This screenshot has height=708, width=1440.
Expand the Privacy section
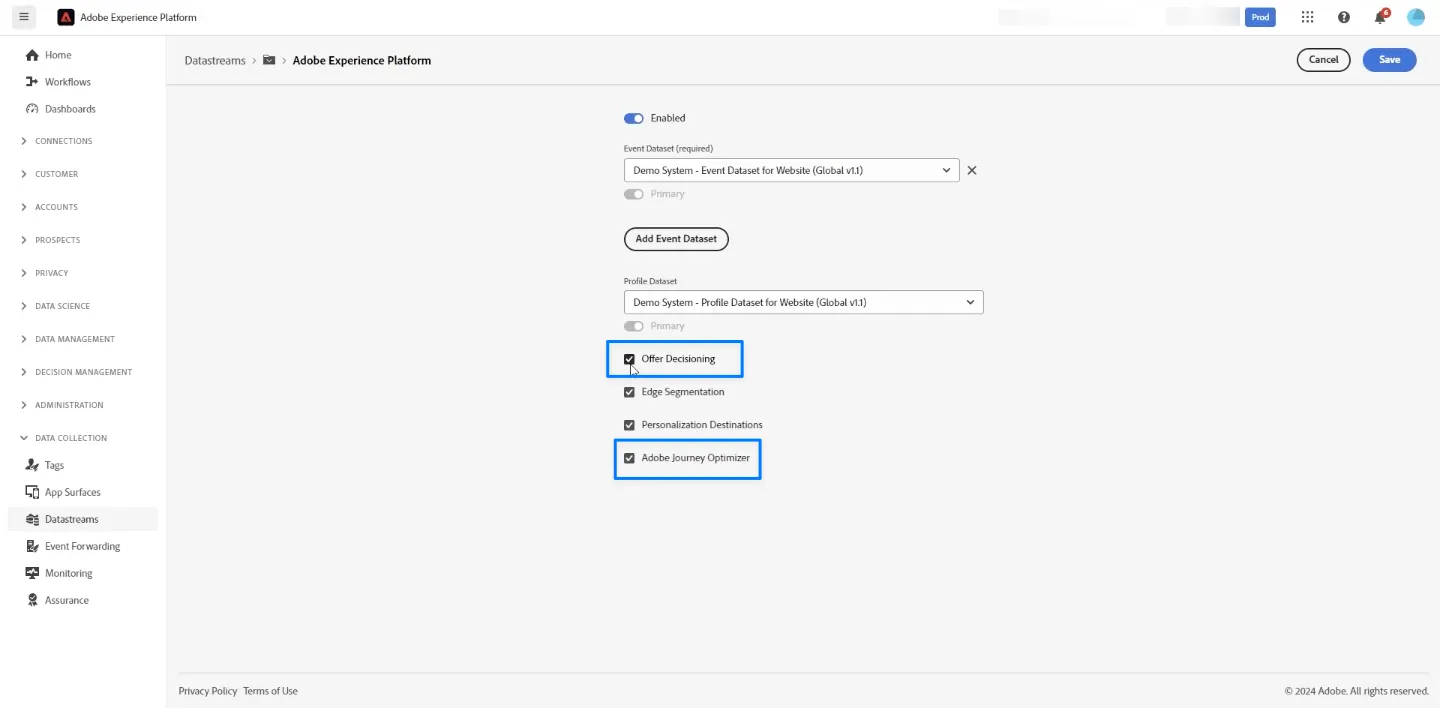click(45, 273)
